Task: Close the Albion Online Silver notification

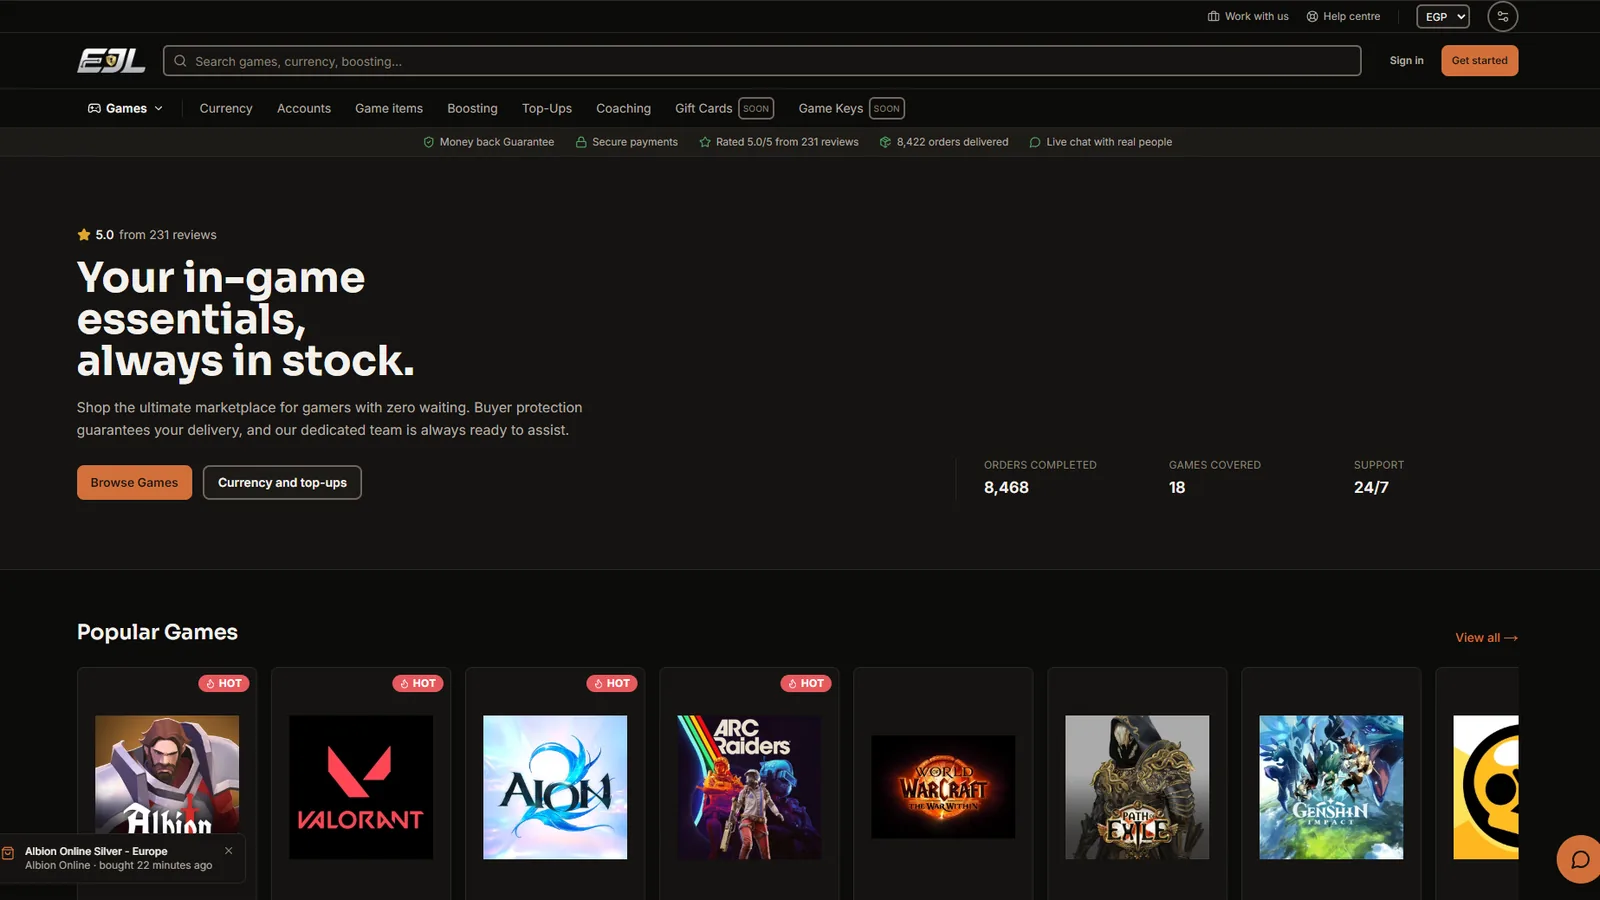Action: pyautogui.click(x=229, y=851)
